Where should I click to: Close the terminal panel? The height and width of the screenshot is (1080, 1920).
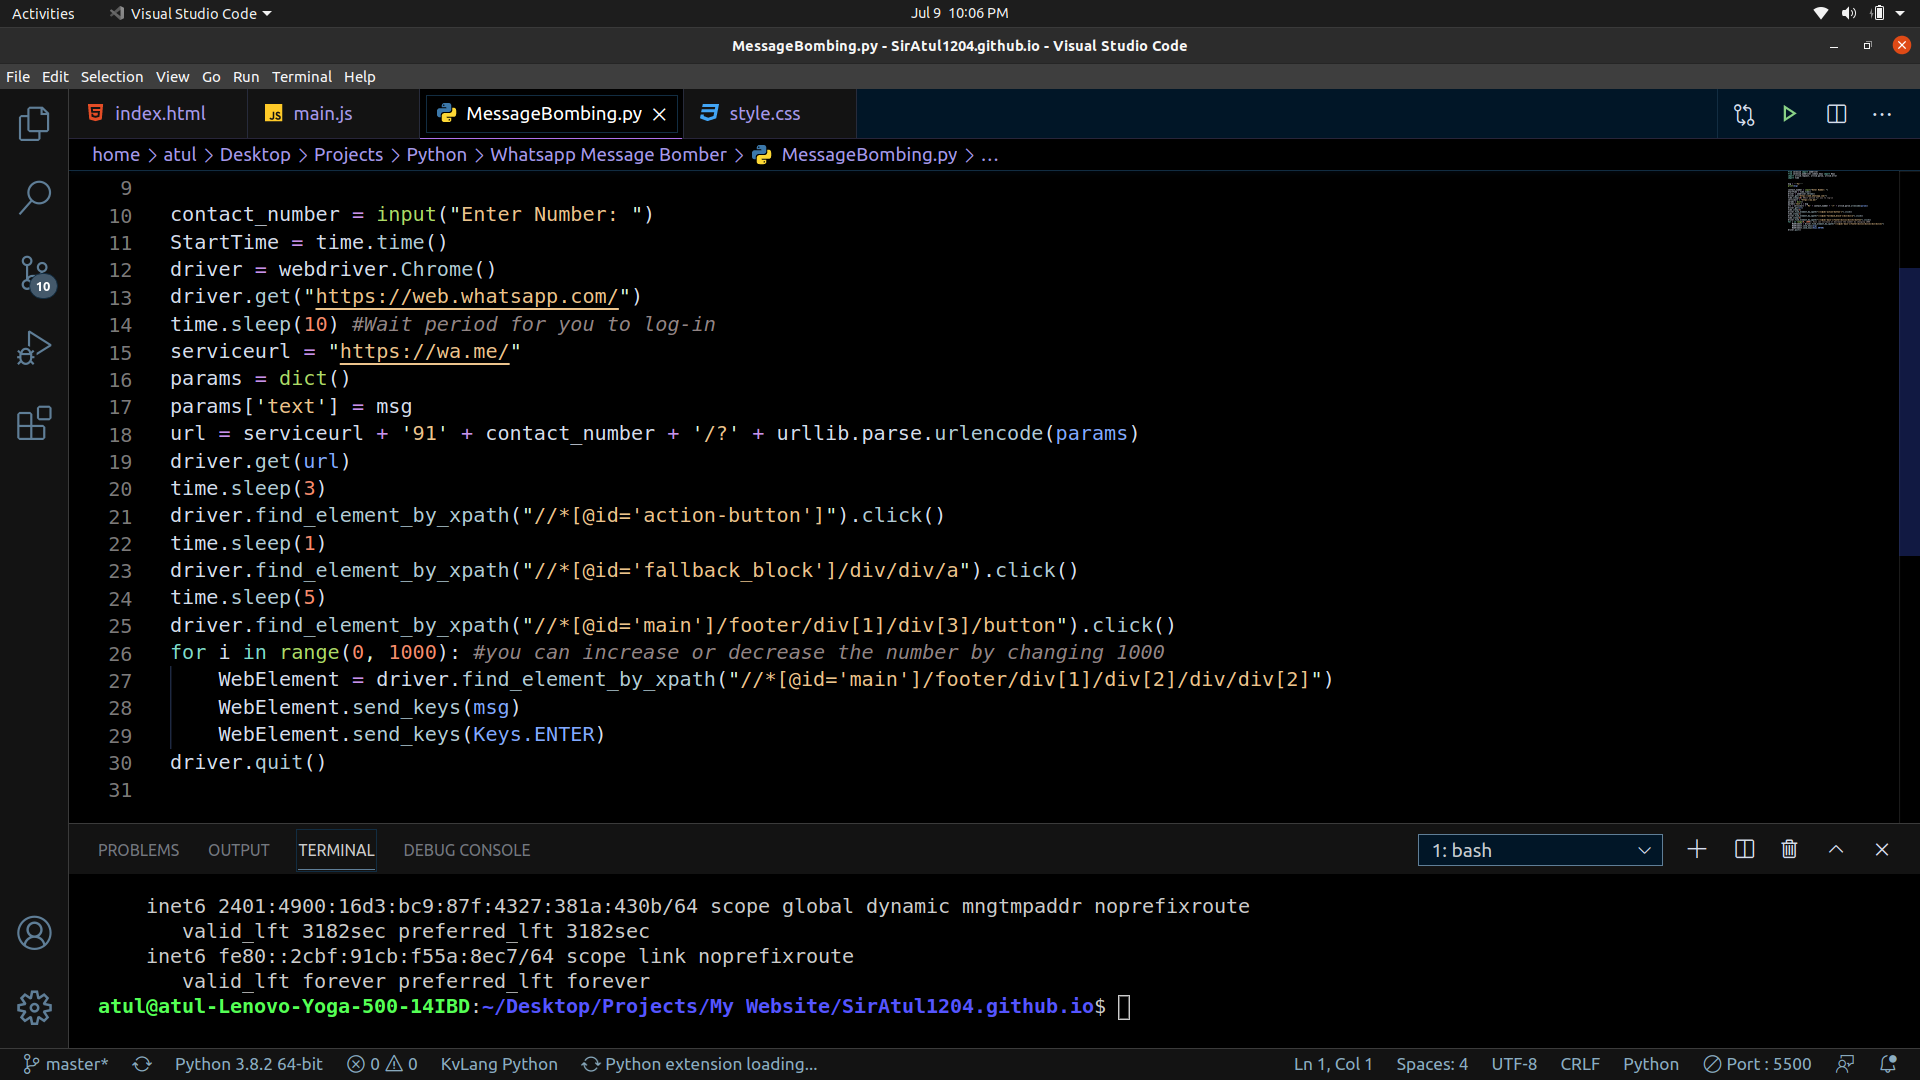1882,849
